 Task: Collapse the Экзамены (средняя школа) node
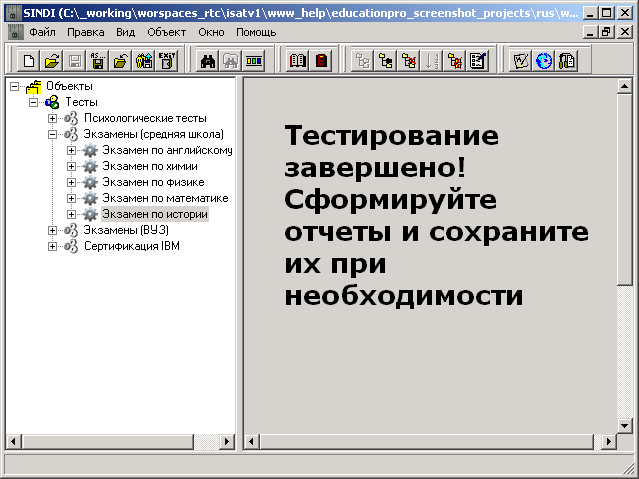coord(53,134)
